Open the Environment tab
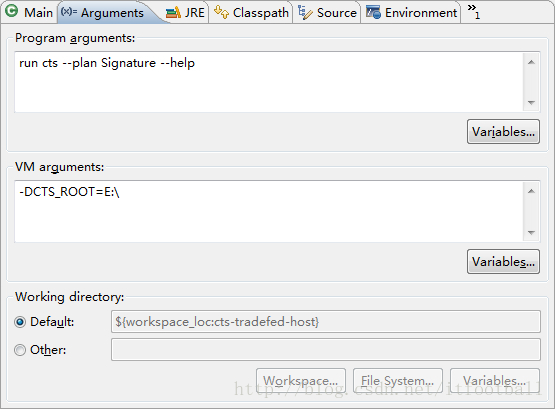The height and width of the screenshot is (409, 555). 412,13
